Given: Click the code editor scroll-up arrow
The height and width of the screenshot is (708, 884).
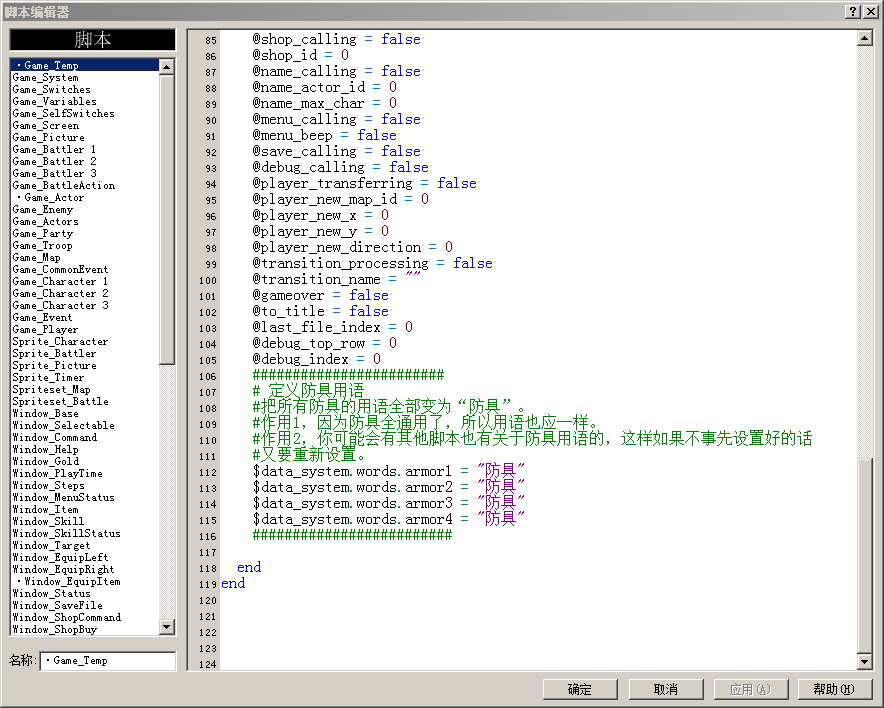Looking at the screenshot, I should [x=864, y=38].
